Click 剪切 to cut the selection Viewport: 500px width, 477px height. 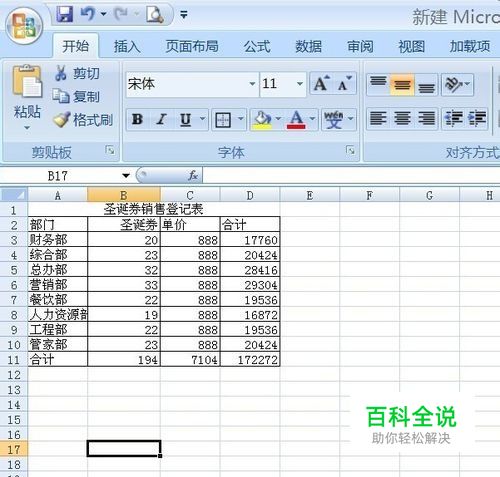coord(77,73)
